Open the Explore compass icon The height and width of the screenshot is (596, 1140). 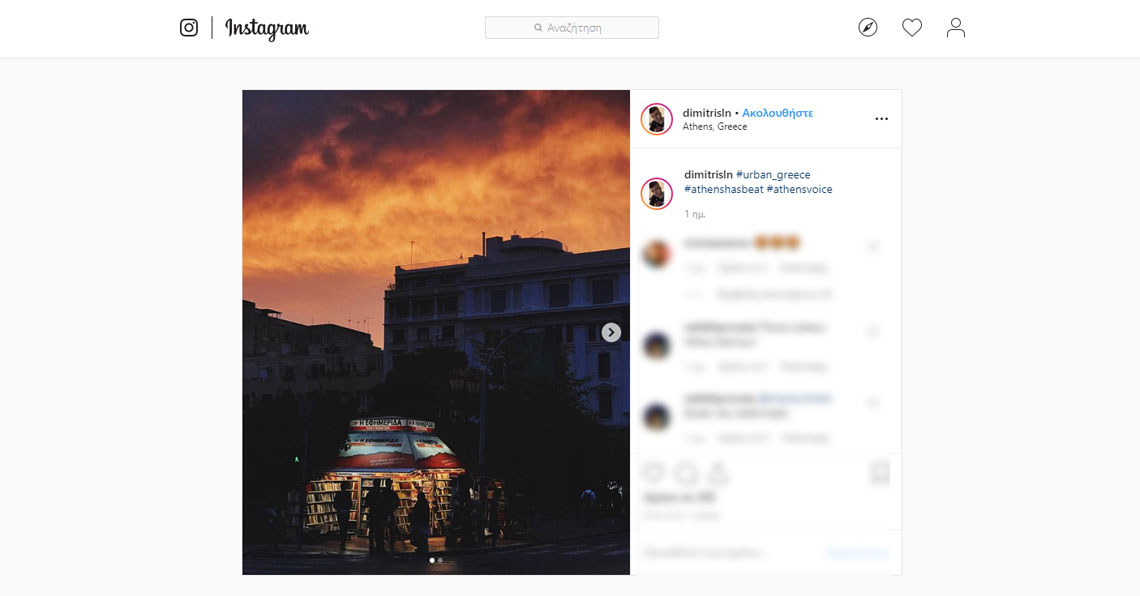pos(868,28)
